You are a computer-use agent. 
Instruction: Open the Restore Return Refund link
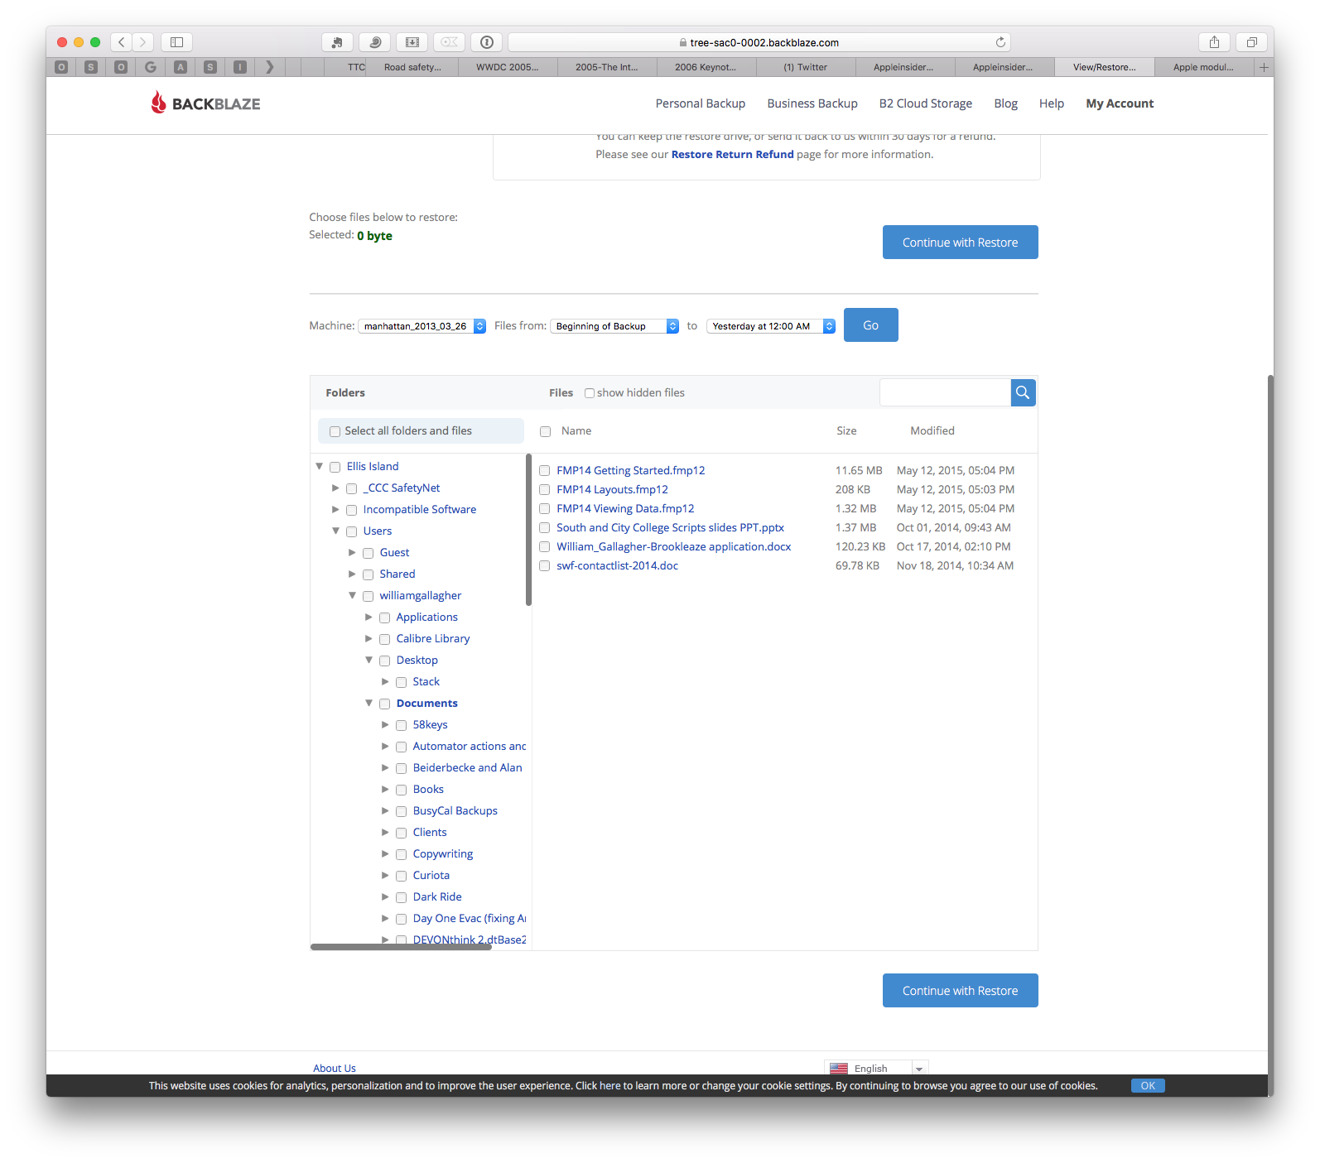point(732,154)
